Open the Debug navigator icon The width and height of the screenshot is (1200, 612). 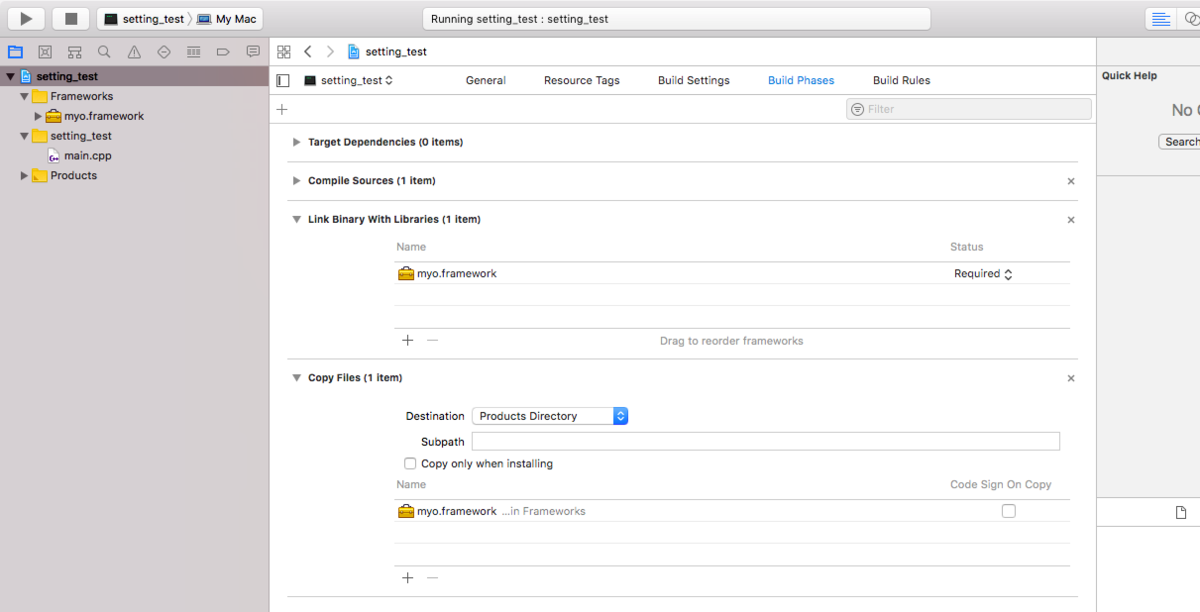(194, 52)
